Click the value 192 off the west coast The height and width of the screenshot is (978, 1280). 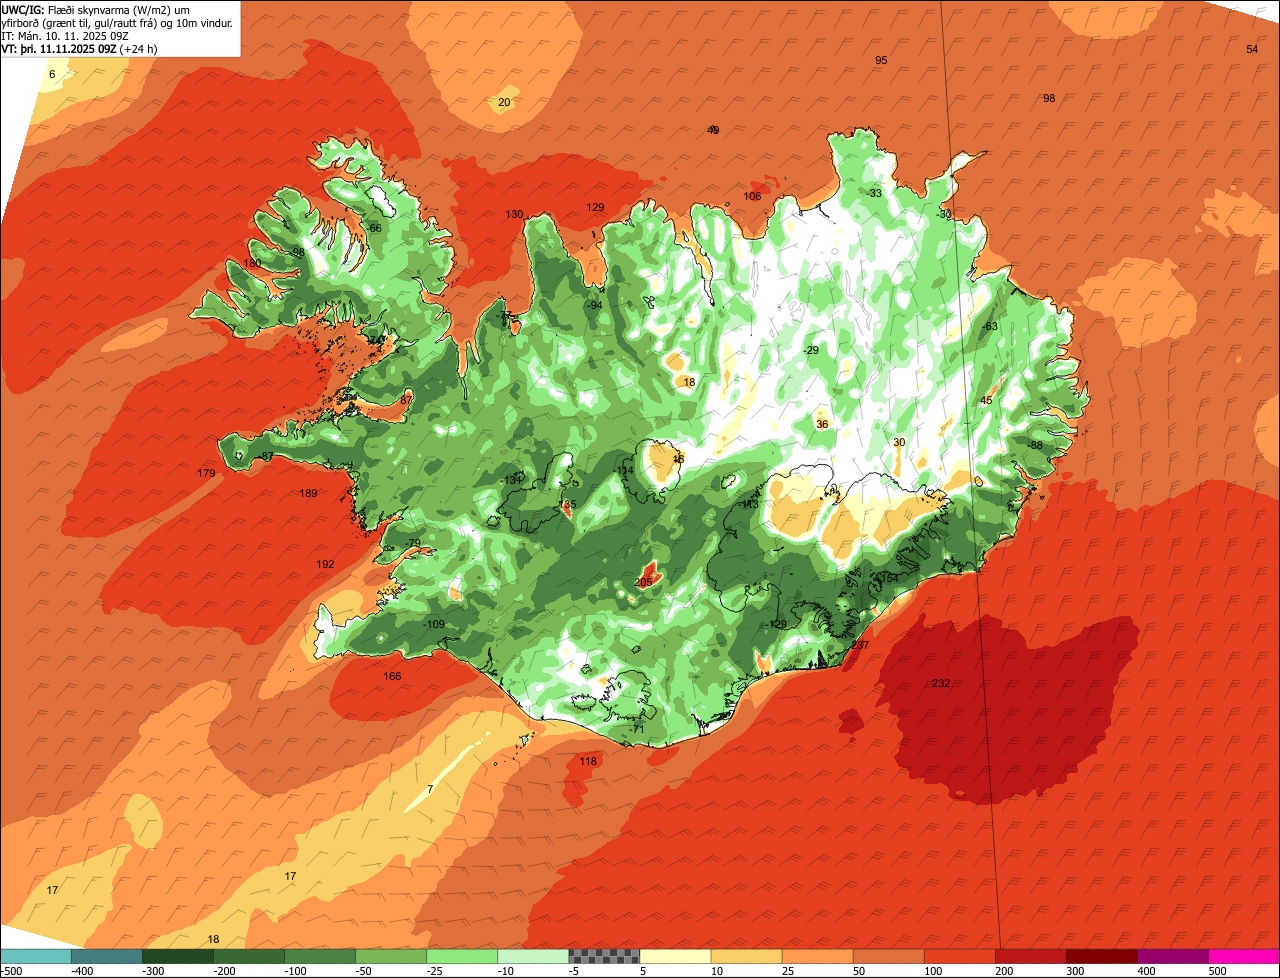(x=325, y=564)
